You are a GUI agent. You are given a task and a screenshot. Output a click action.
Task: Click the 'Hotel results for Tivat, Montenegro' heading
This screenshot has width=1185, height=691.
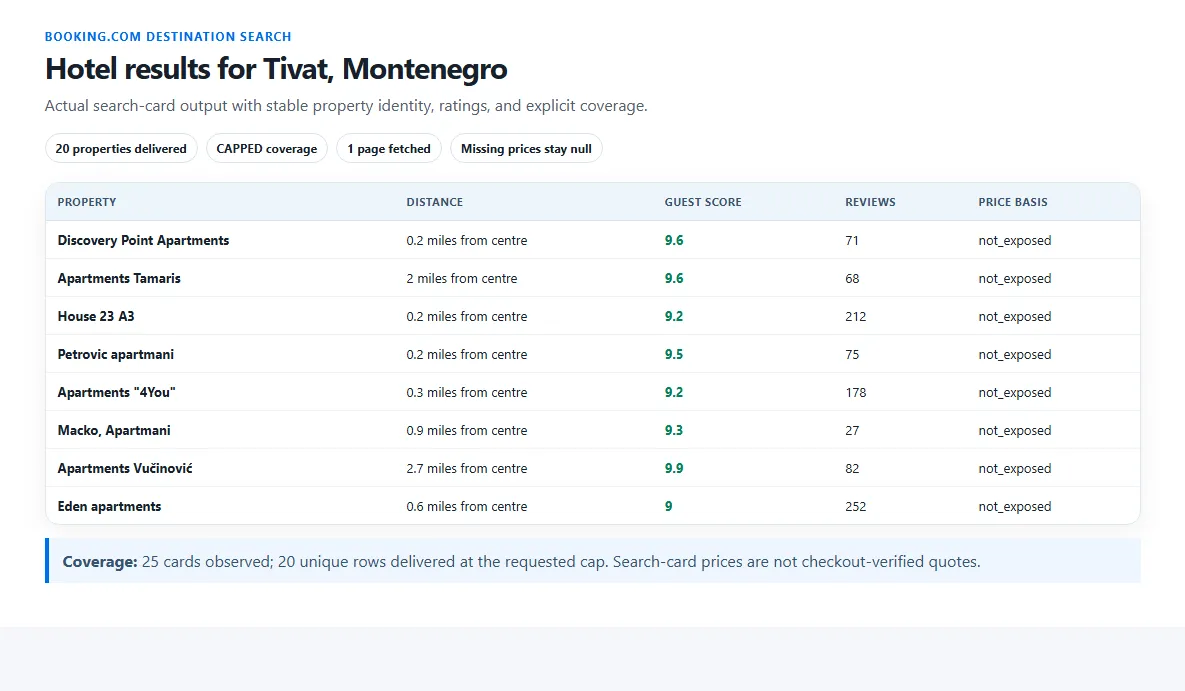tap(276, 69)
